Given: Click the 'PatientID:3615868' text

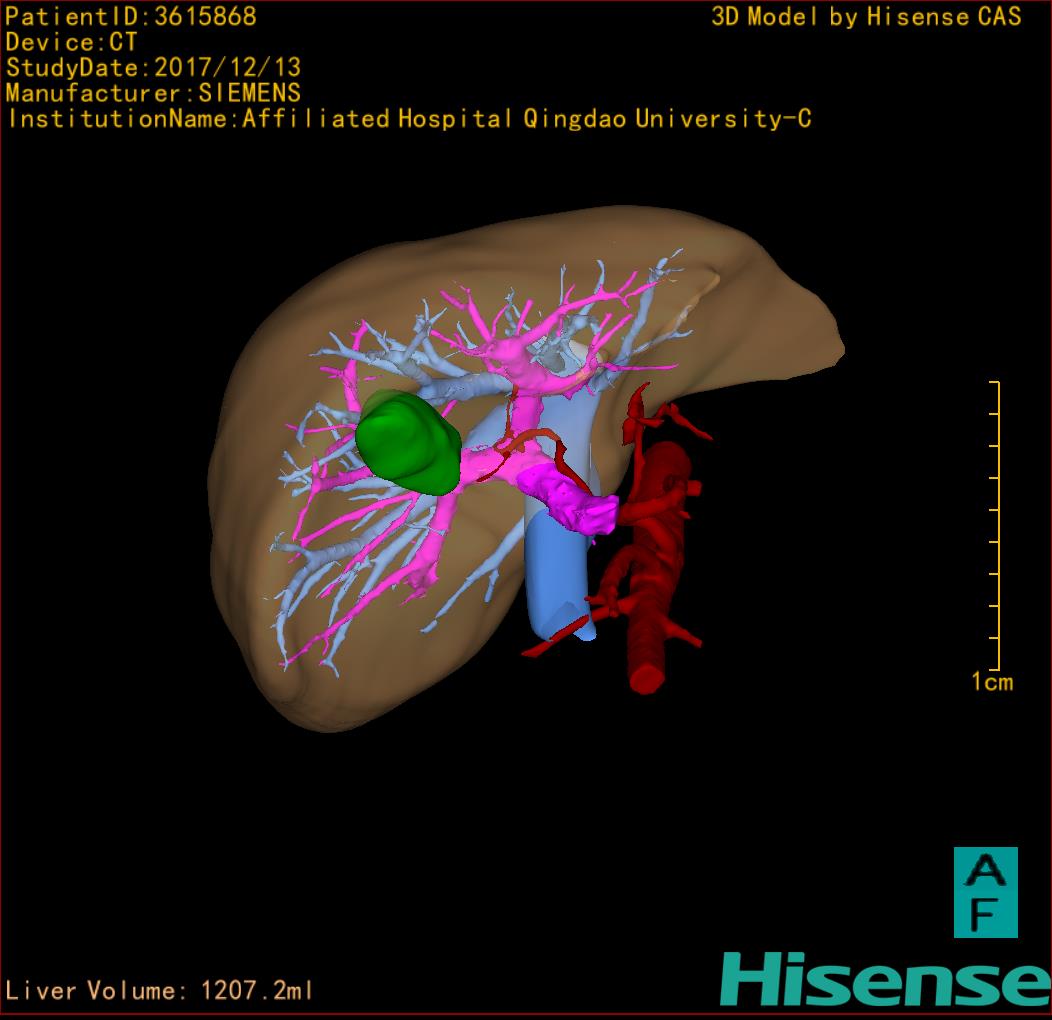Looking at the screenshot, I should pos(131,17).
